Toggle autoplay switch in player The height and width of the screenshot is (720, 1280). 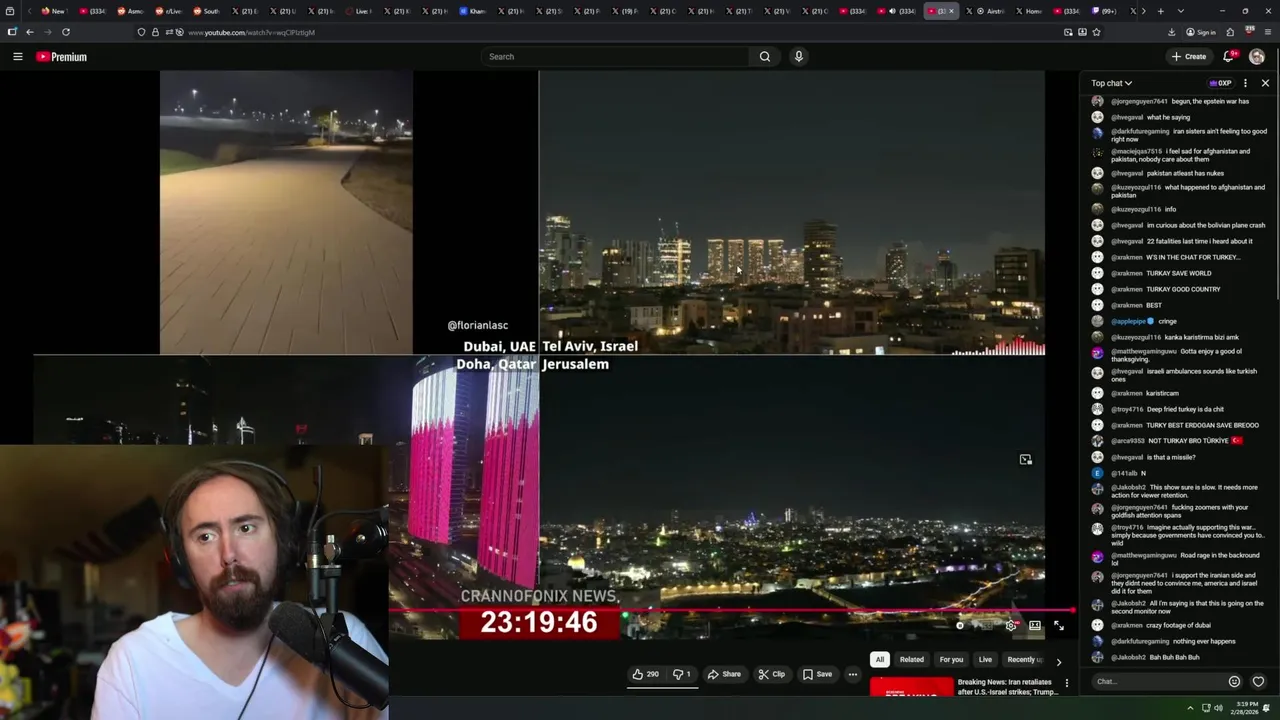[x=961, y=626]
